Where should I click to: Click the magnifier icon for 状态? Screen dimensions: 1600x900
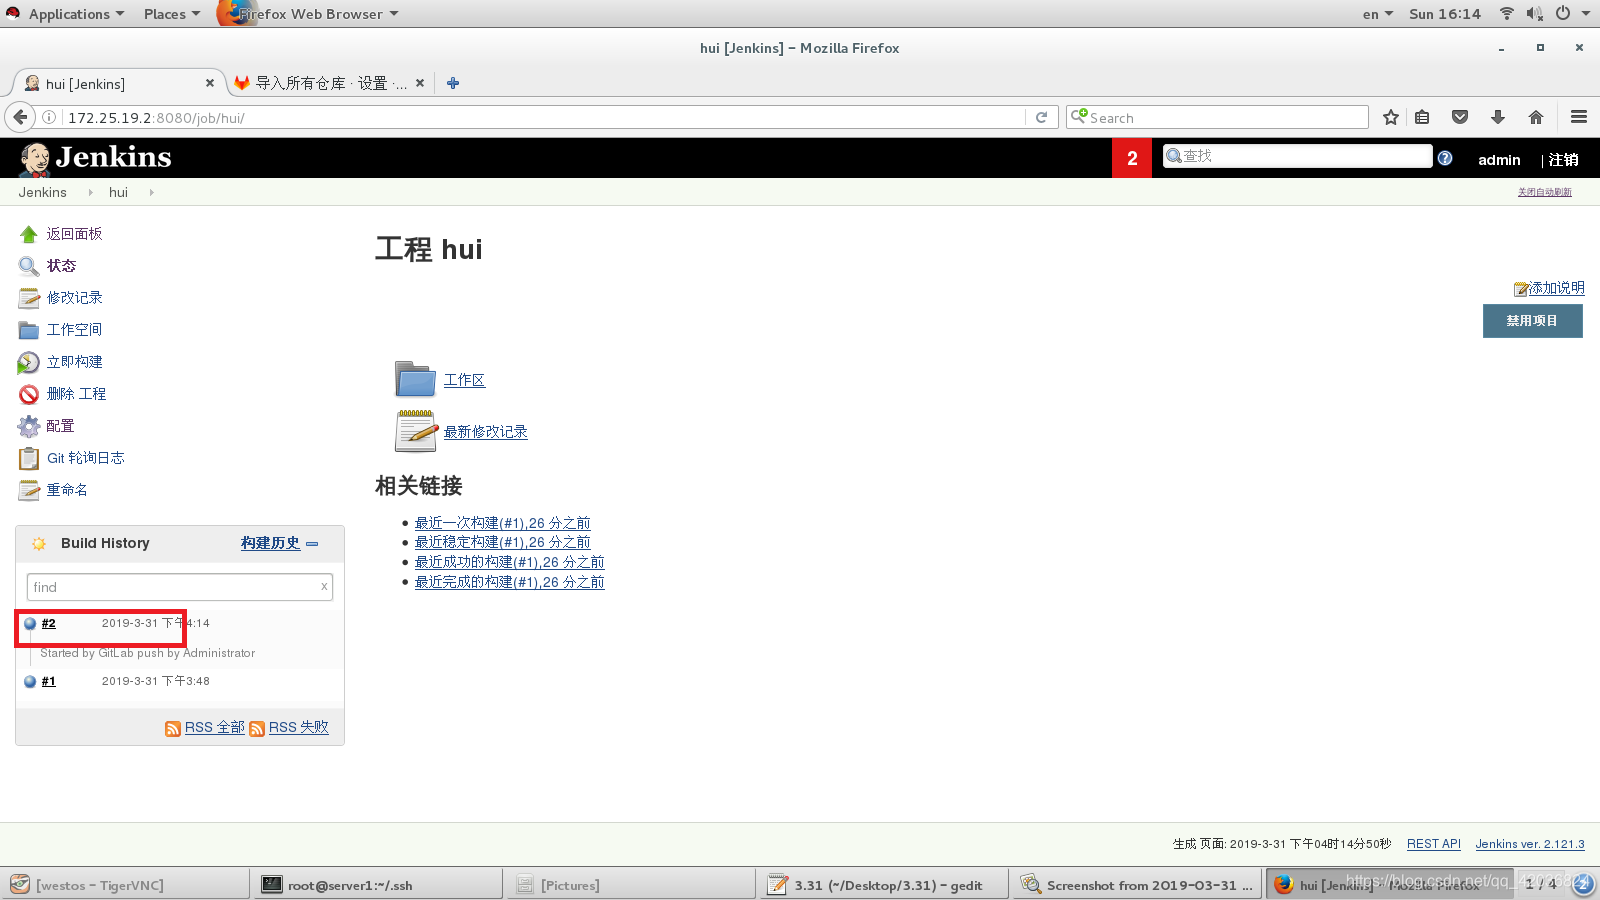pos(28,266)
